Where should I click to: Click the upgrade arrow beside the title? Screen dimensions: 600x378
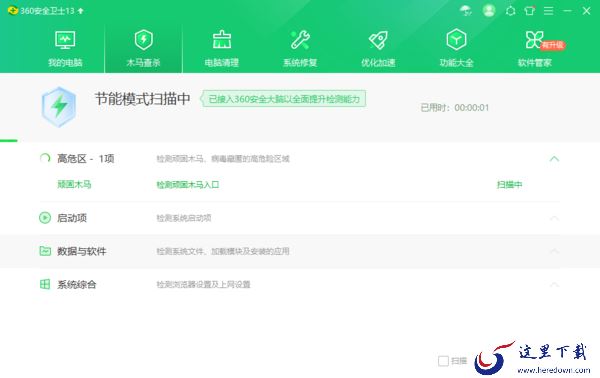tap(80, 11)
